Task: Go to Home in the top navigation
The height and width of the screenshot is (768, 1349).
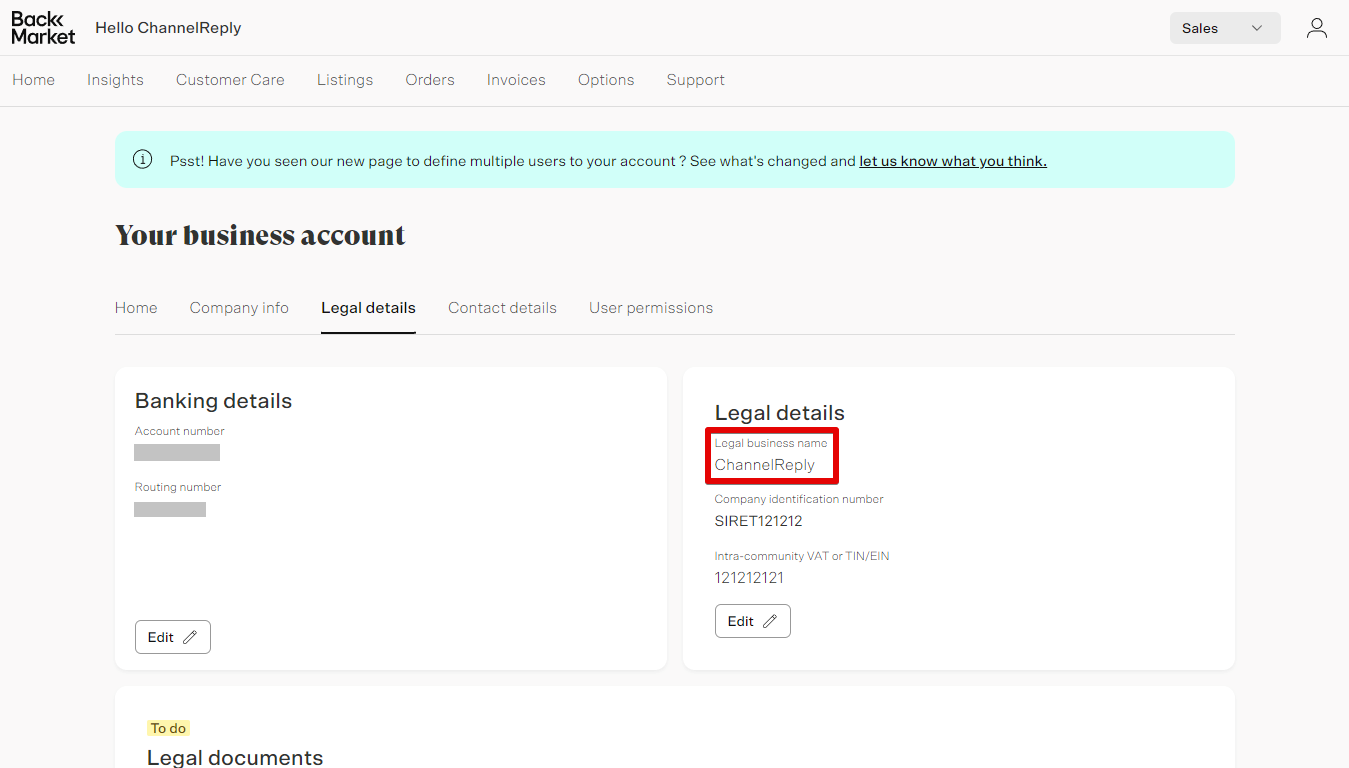Action: pyautogui.click(x=34, y=80)
